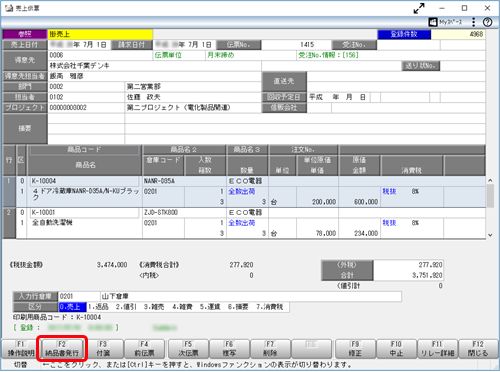
Task: Click scroll down arrow of item list
Action: click(x=490, y=235)
